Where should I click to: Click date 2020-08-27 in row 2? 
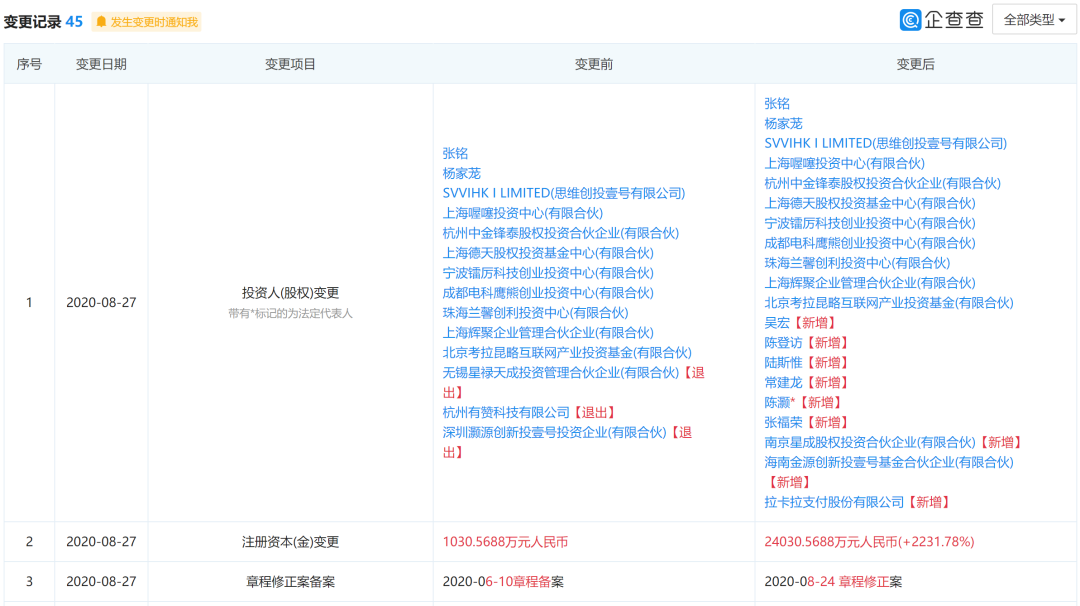click(x=101, y=542)
